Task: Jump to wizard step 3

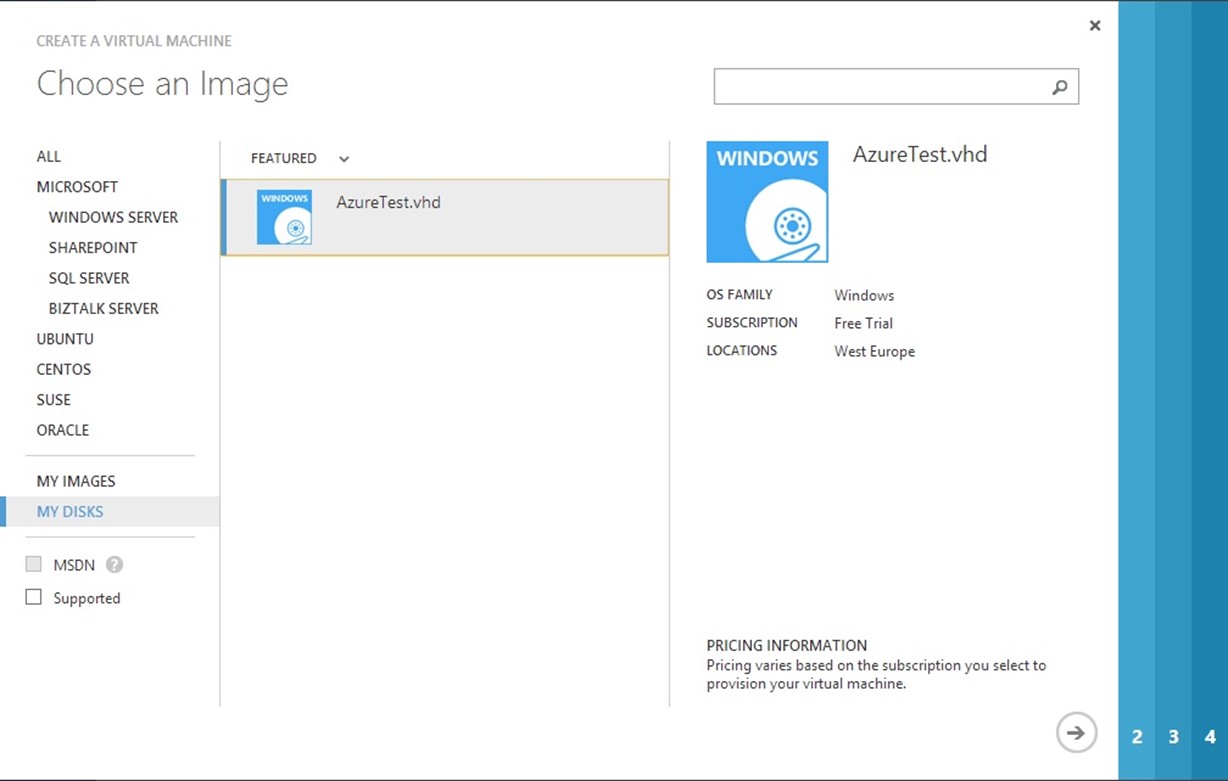Action: click(1173, 737)
